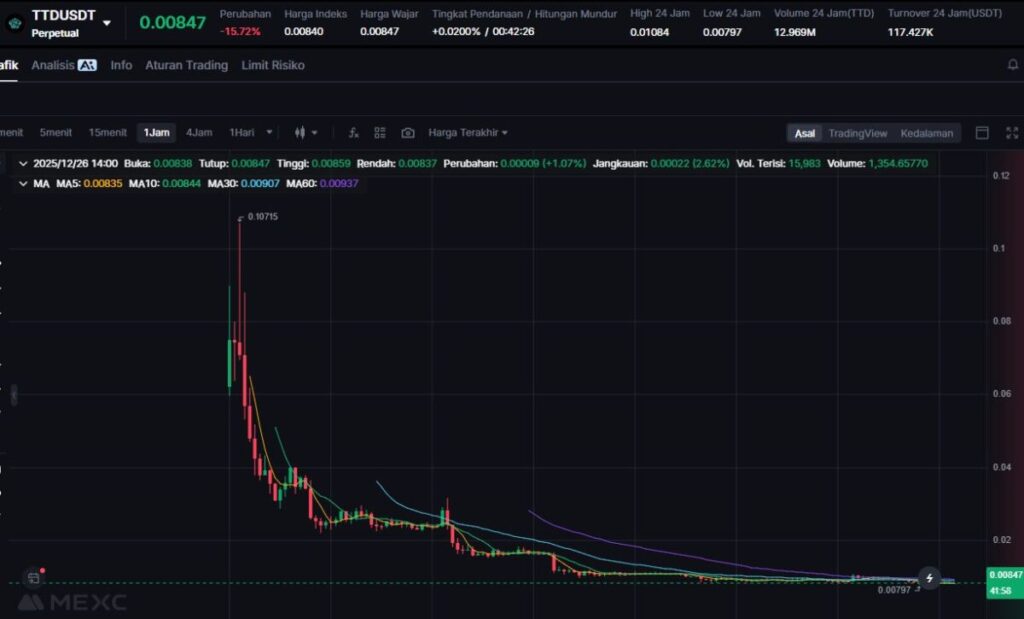Screen dimensions: 1024x619
Task: Click the TTD coin logo icon
Action: pyautogui.click(x=14, y=23)
